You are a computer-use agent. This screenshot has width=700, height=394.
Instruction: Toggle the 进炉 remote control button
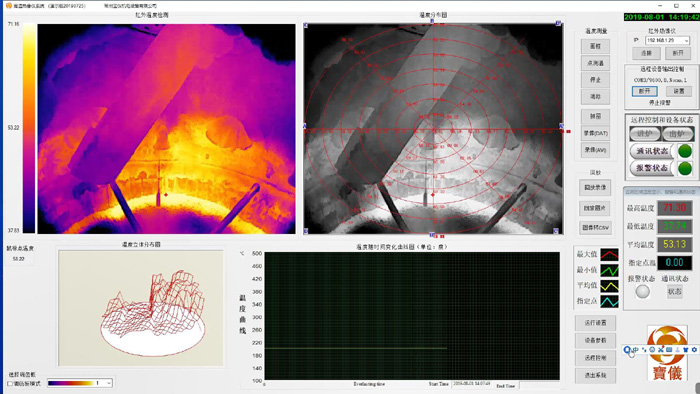[x=645, y=134]
